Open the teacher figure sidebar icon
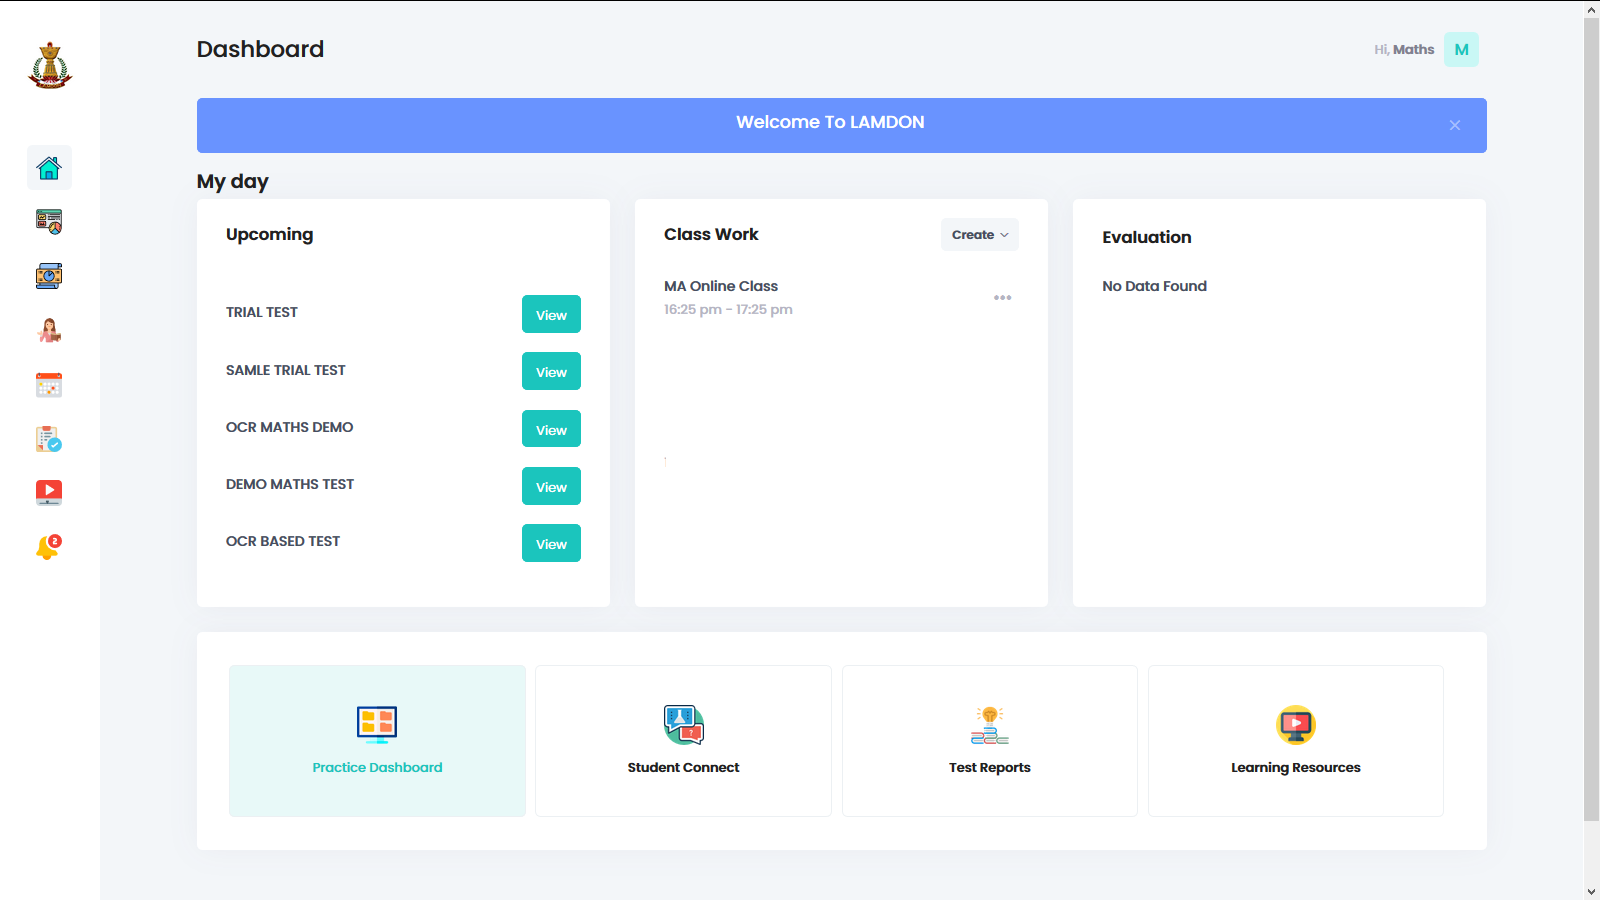Screen dimensions: 1600x900 pyautogui.click(x=49, y=330)
